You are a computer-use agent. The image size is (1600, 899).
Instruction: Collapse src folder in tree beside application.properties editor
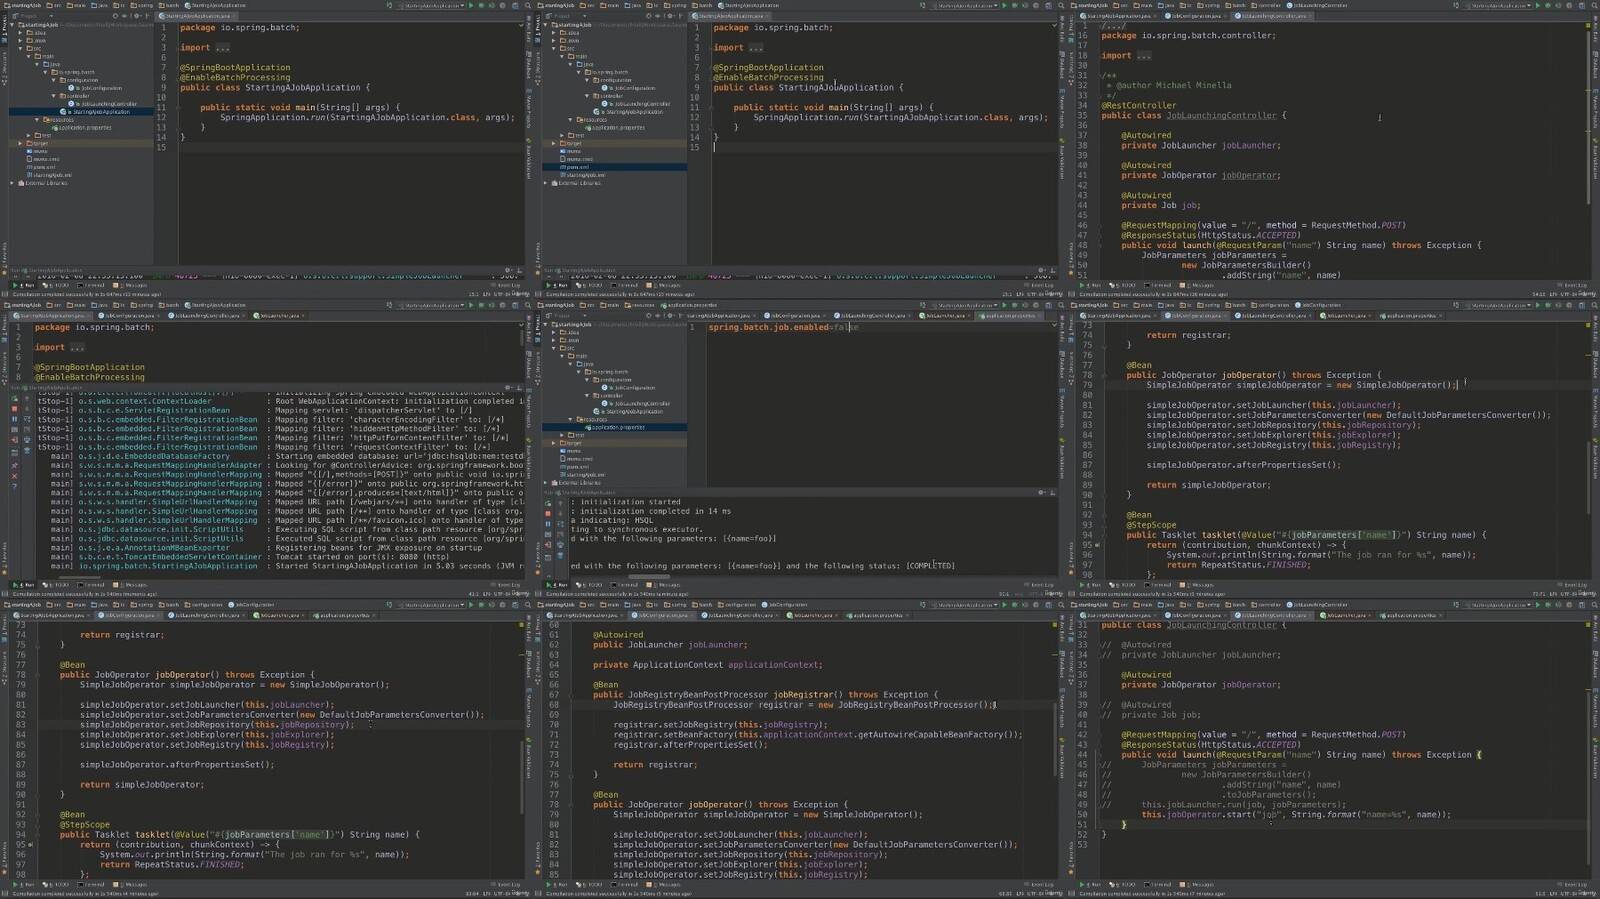(554, 348)
